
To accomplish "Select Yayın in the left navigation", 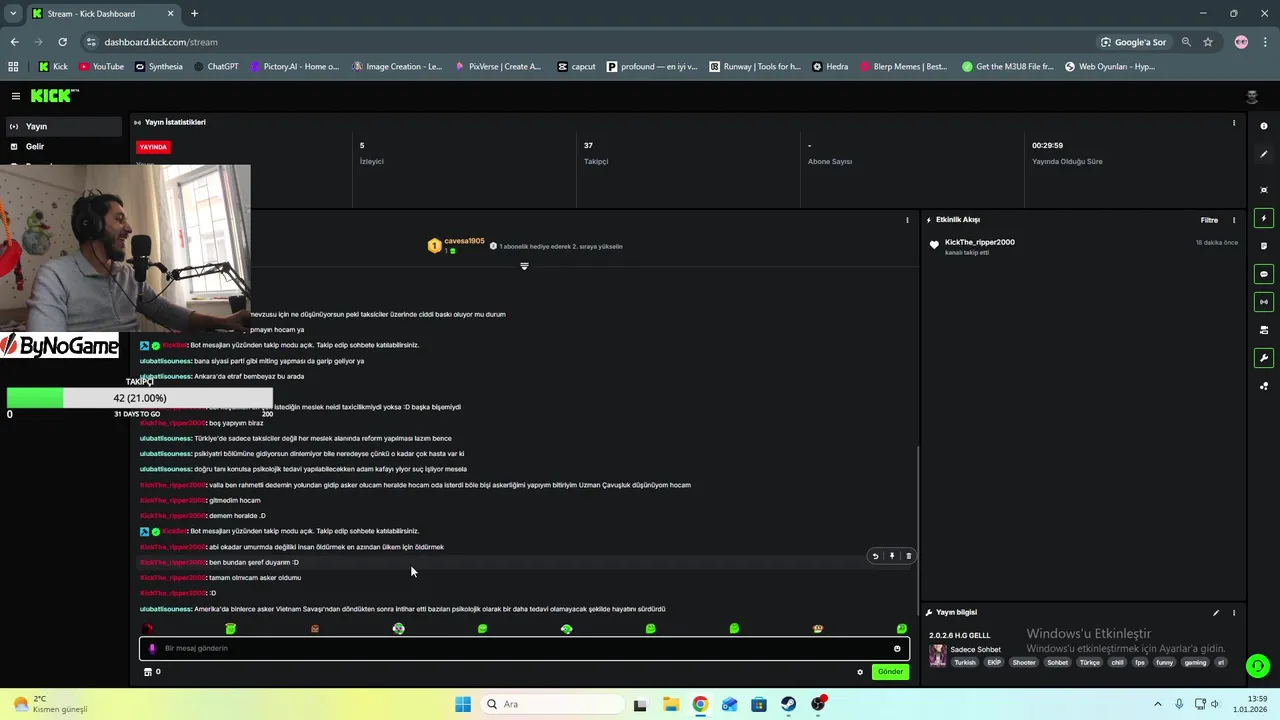I will coord(64,126).
